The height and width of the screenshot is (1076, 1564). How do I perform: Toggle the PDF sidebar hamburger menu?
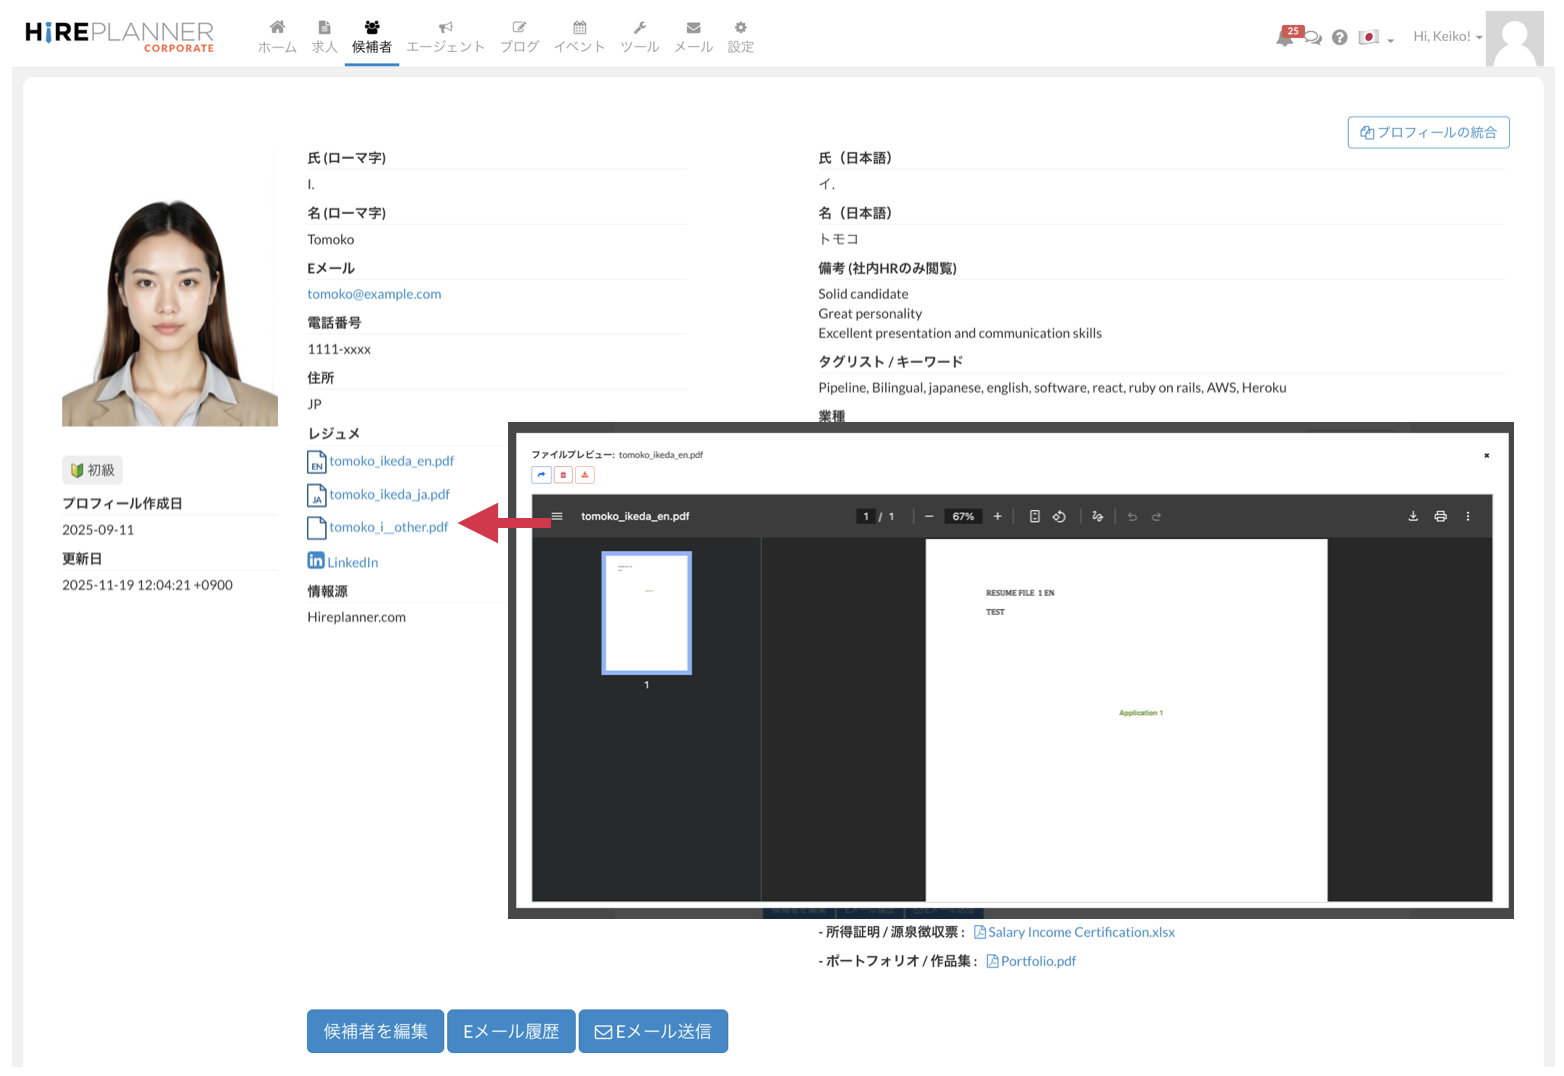pos(557,516)
